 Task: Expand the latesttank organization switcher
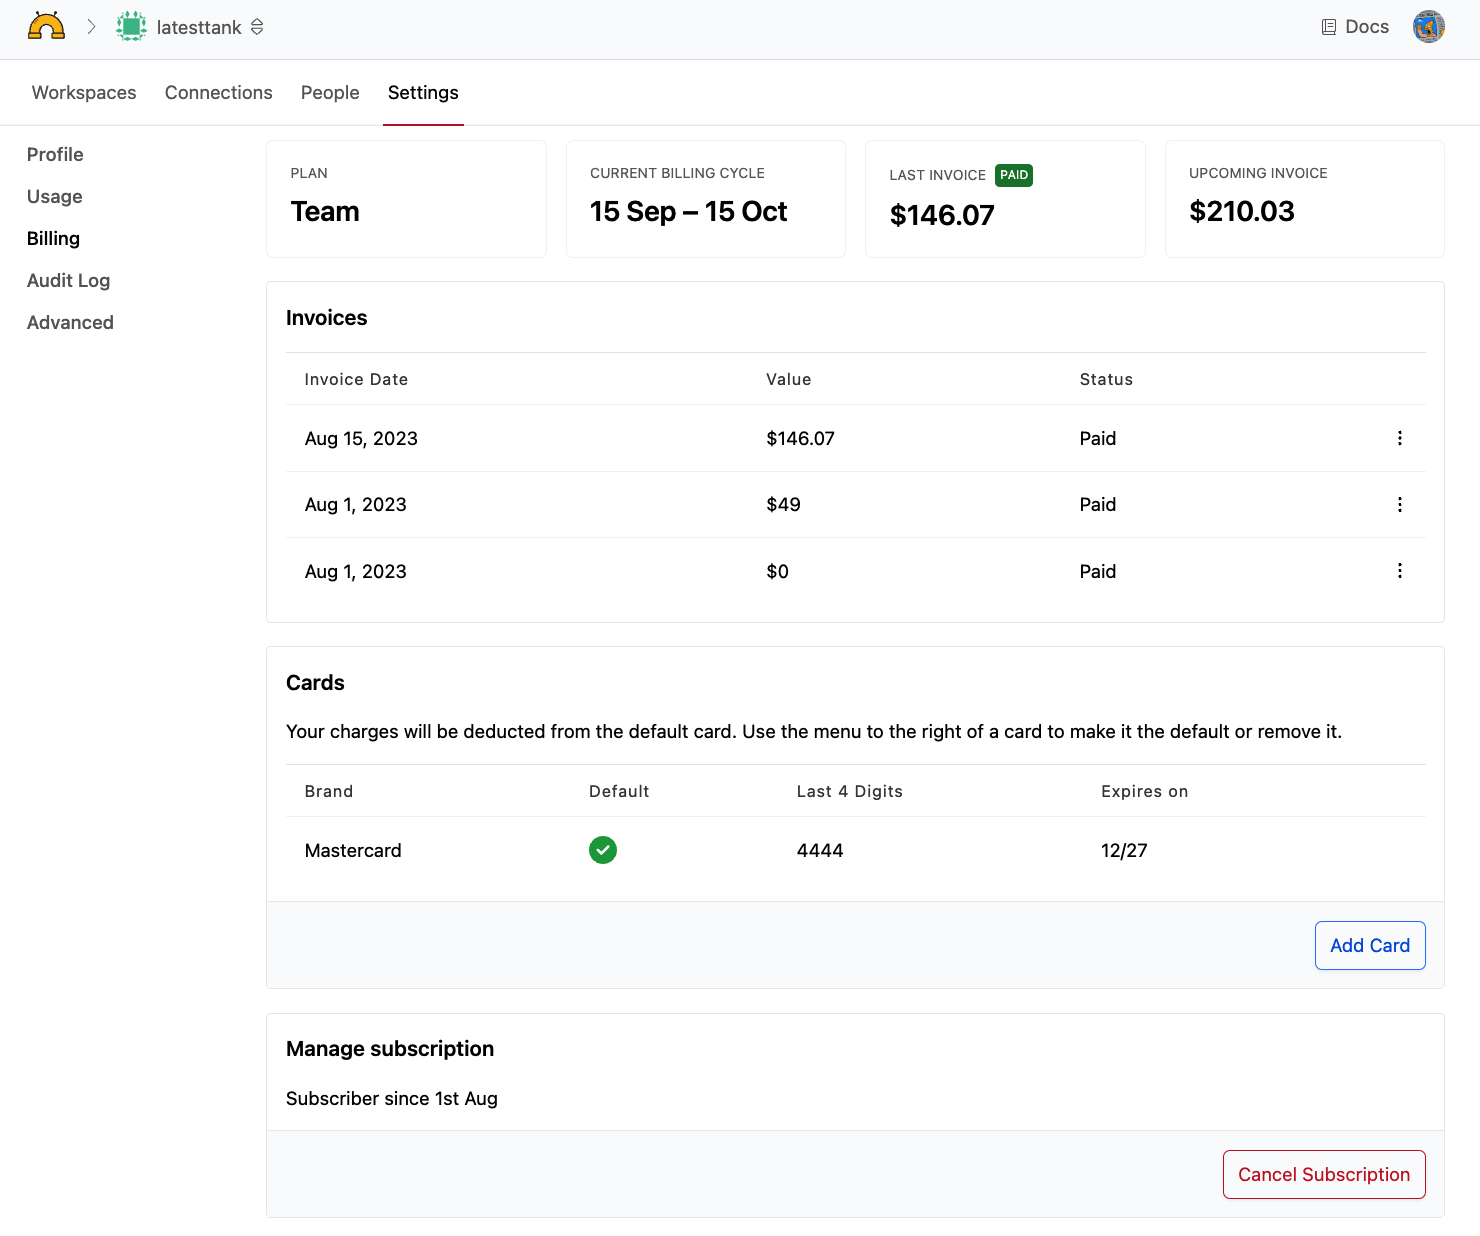(x=257, y=27)
